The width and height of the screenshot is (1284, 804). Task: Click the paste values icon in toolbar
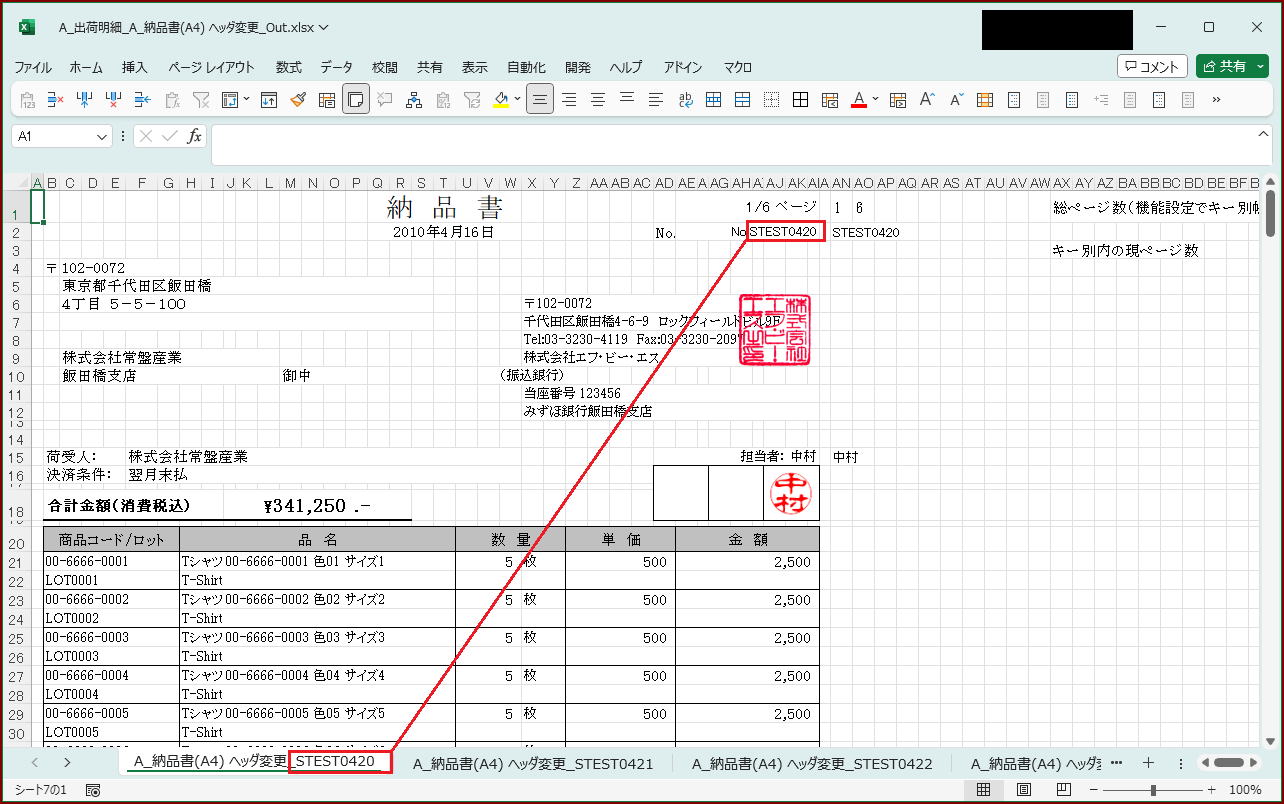tap(28, 99)
